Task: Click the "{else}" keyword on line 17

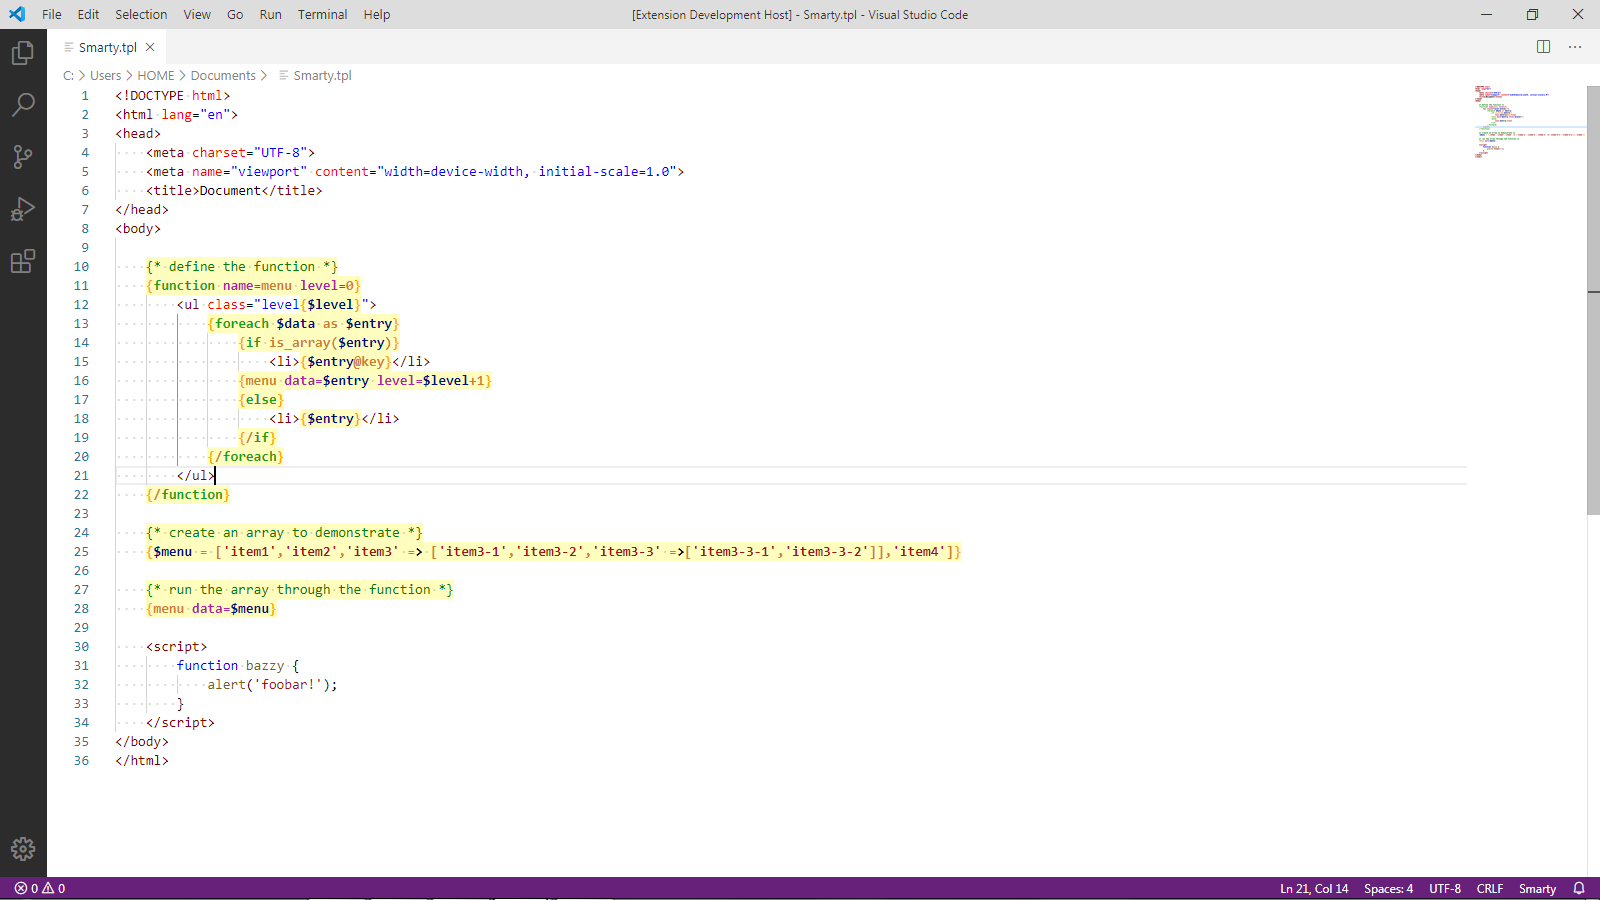Action: [261, 399]
